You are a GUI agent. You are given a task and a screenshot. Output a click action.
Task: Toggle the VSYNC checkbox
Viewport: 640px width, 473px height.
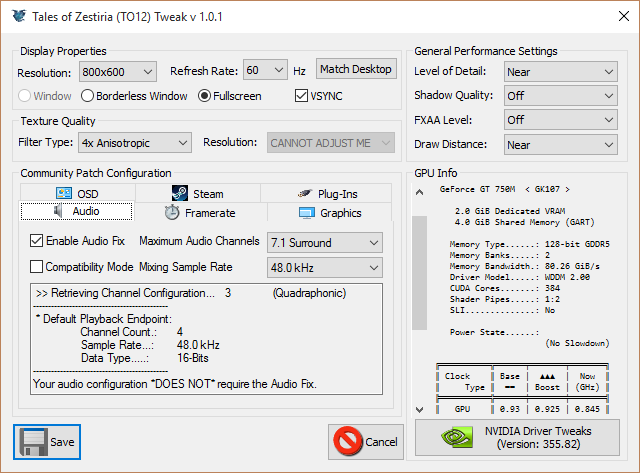pyautogui.click(x=301, y=96)
